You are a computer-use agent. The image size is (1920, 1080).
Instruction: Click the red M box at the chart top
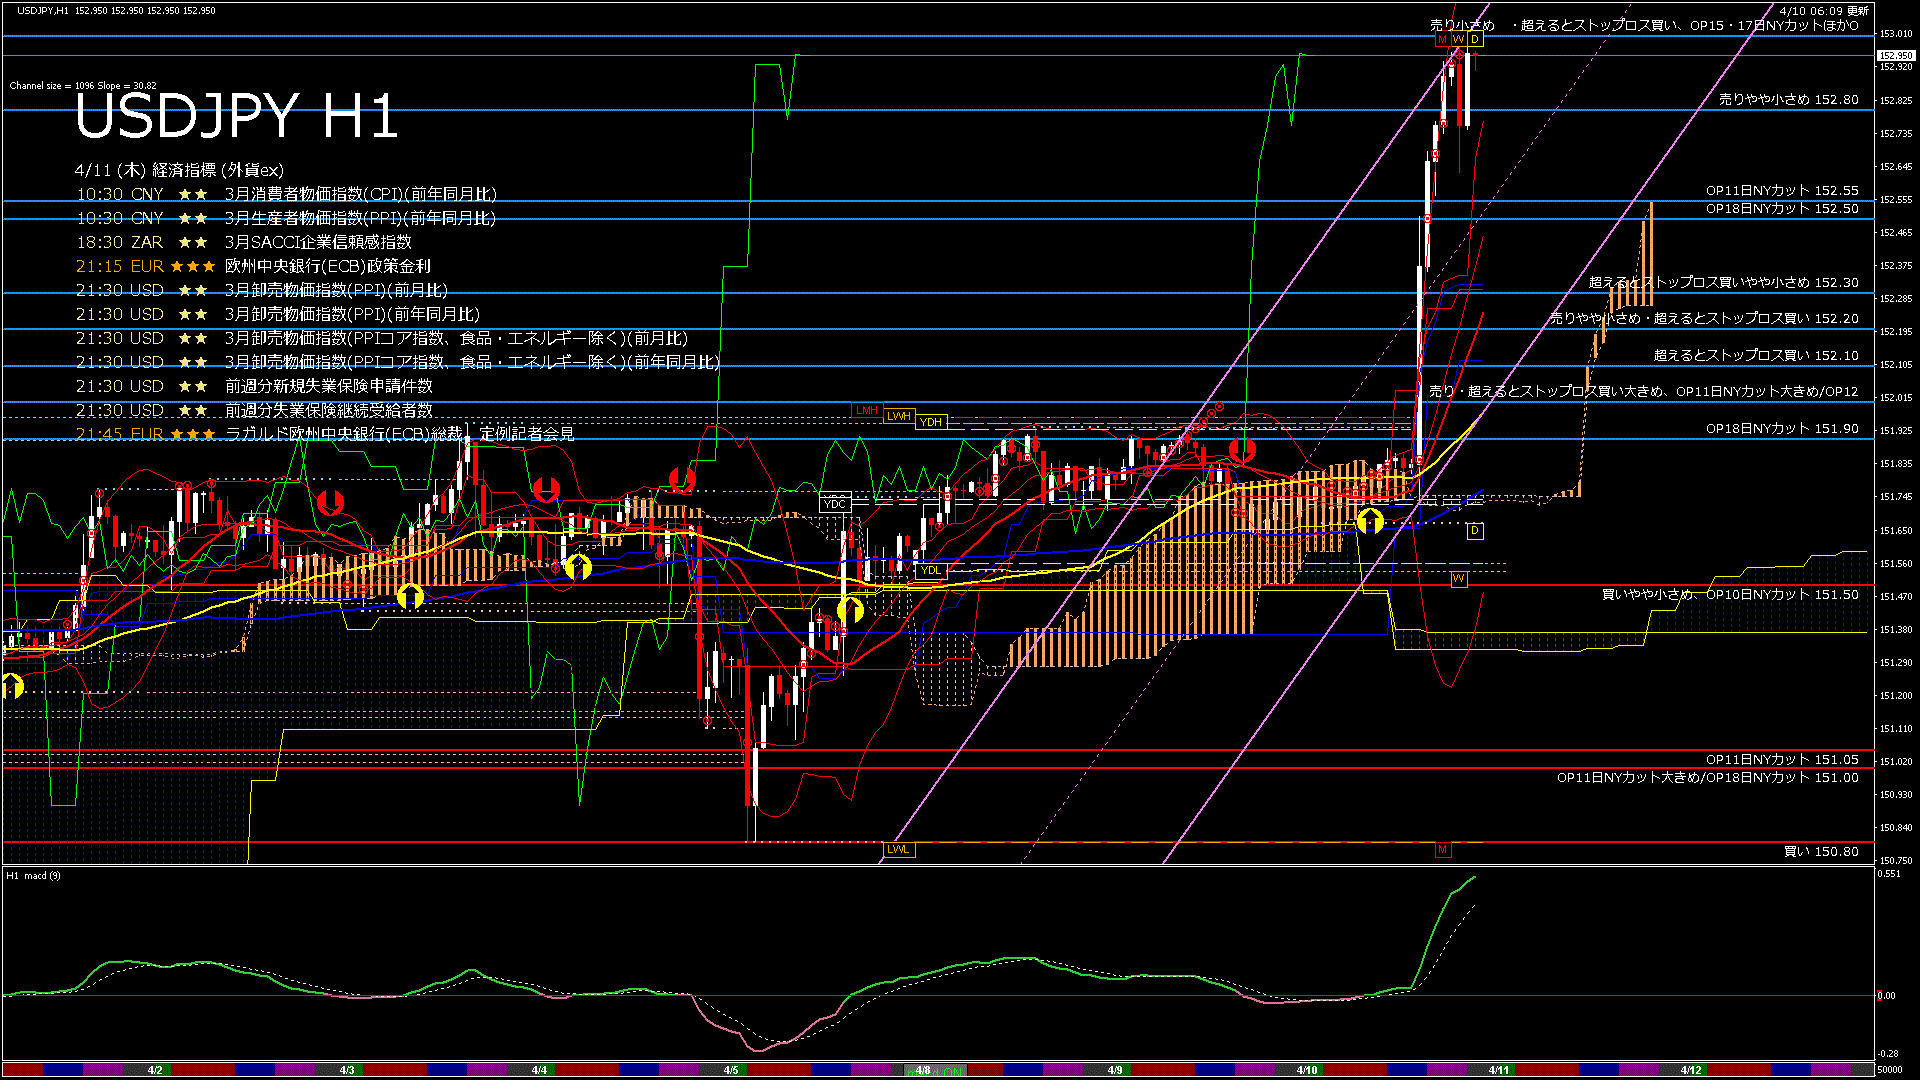1441,39
